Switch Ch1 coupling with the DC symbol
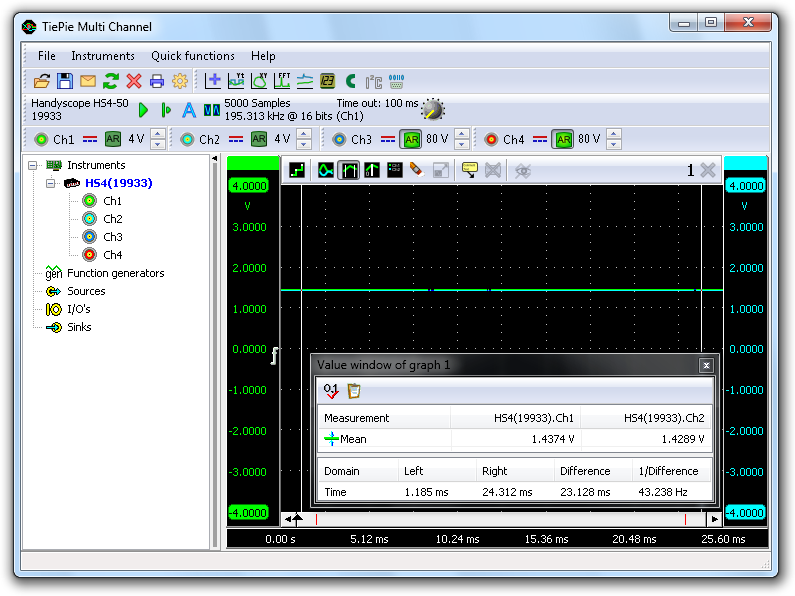 pos(90,139)
